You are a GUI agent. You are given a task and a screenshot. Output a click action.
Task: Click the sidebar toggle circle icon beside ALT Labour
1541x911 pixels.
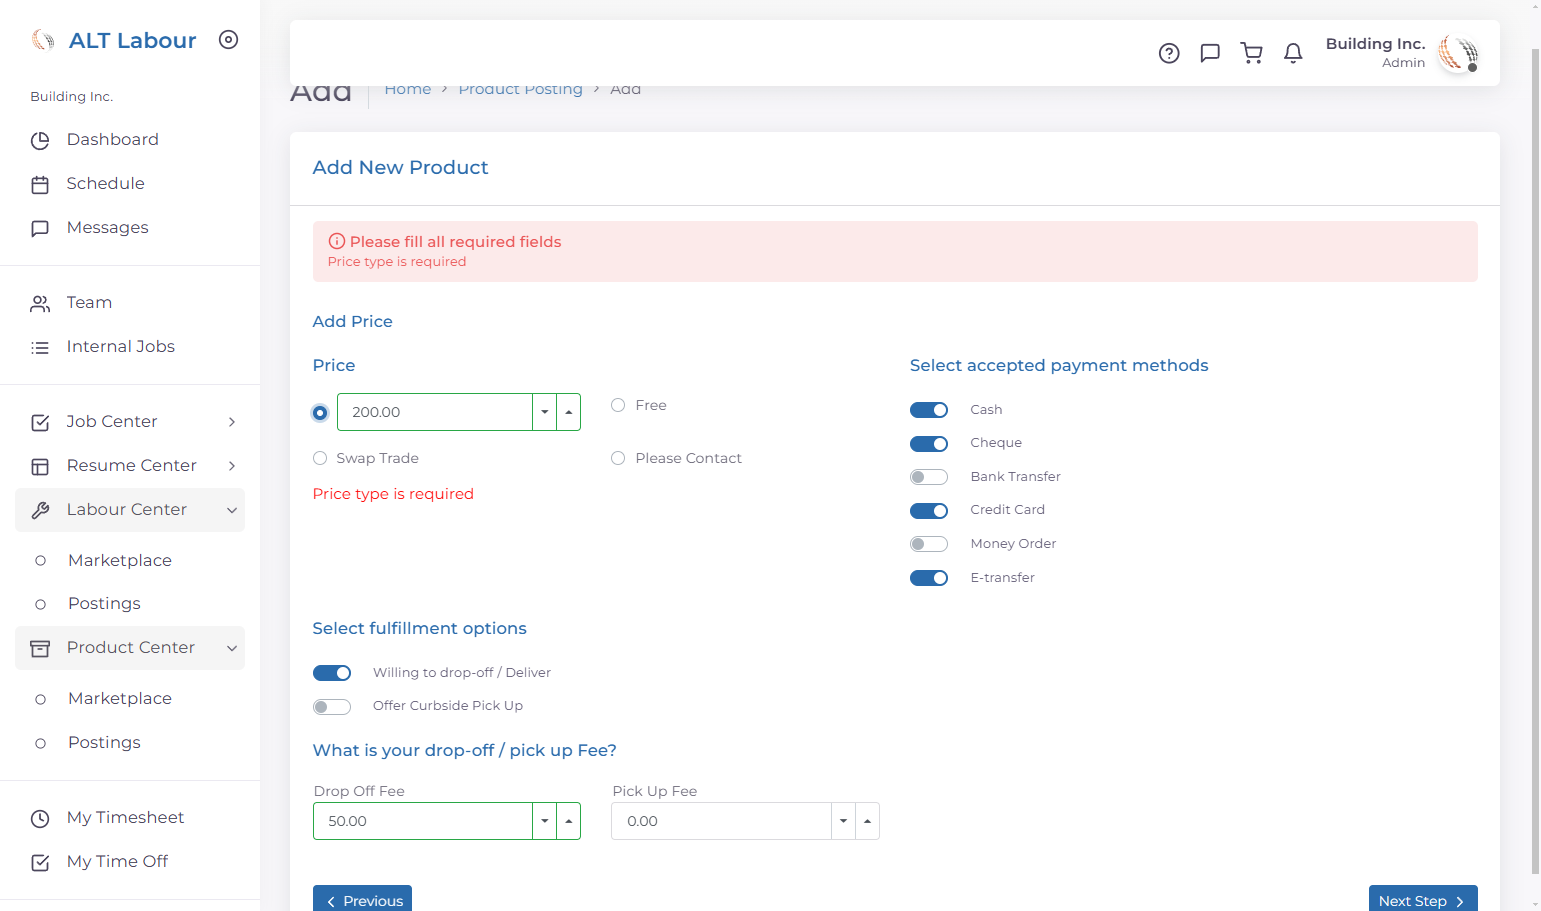coord(229,40)
